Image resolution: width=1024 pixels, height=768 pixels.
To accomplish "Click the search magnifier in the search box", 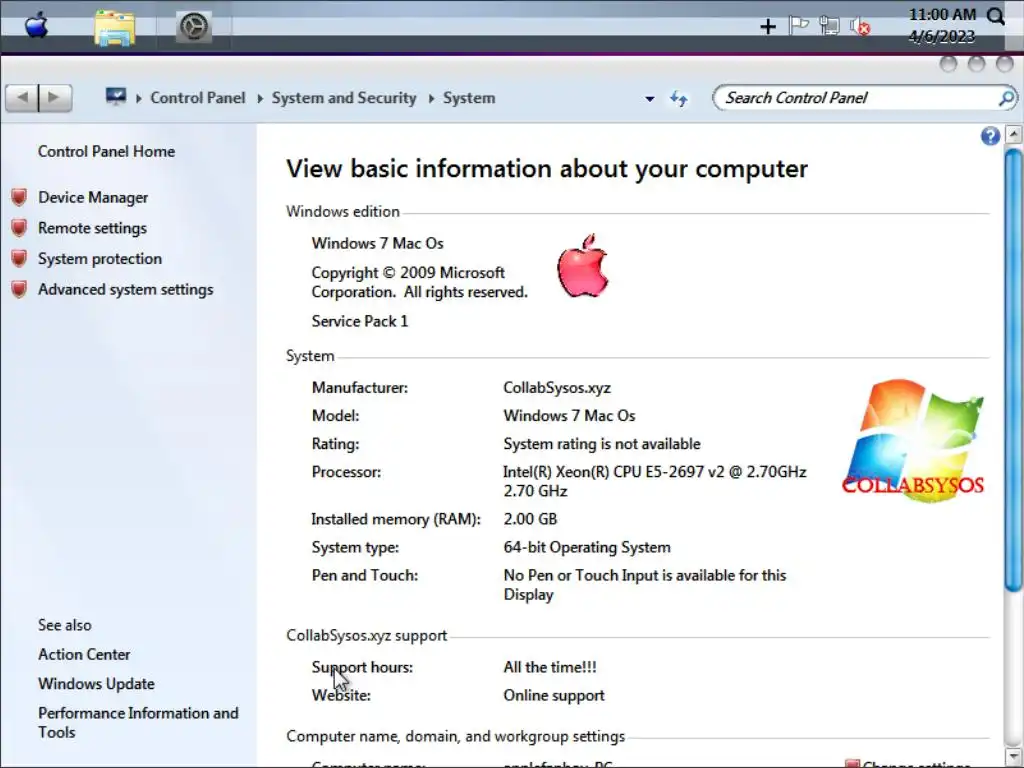I will (1007, 98).
